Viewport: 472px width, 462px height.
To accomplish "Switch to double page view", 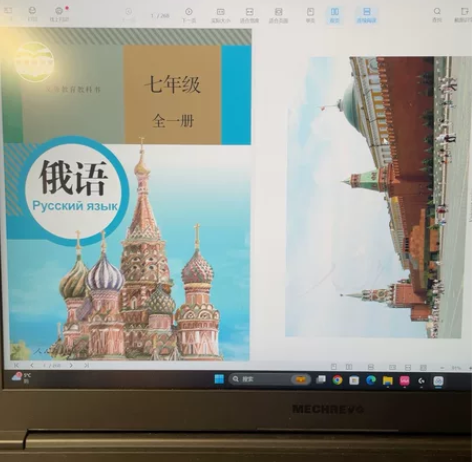I will pyautogui.click(x=334, y=15).
